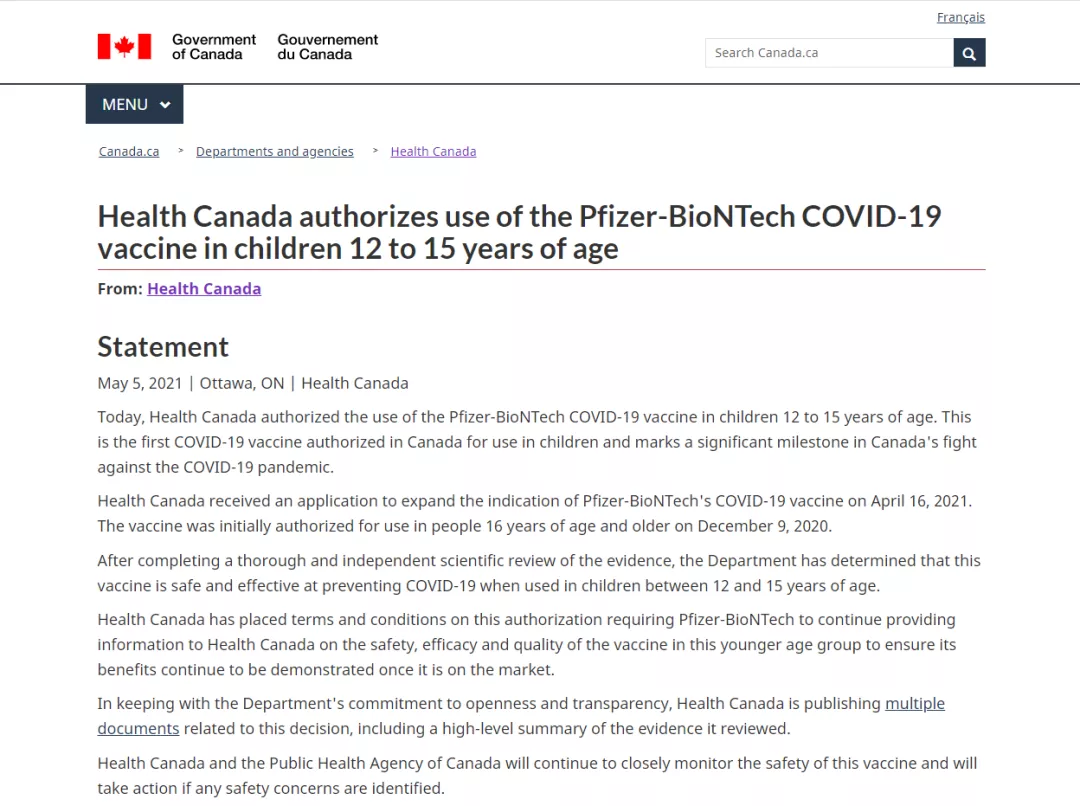Click the paragraph starting "Today, Health Canada authorized"
1080x806 pixels.
[536, 442]
